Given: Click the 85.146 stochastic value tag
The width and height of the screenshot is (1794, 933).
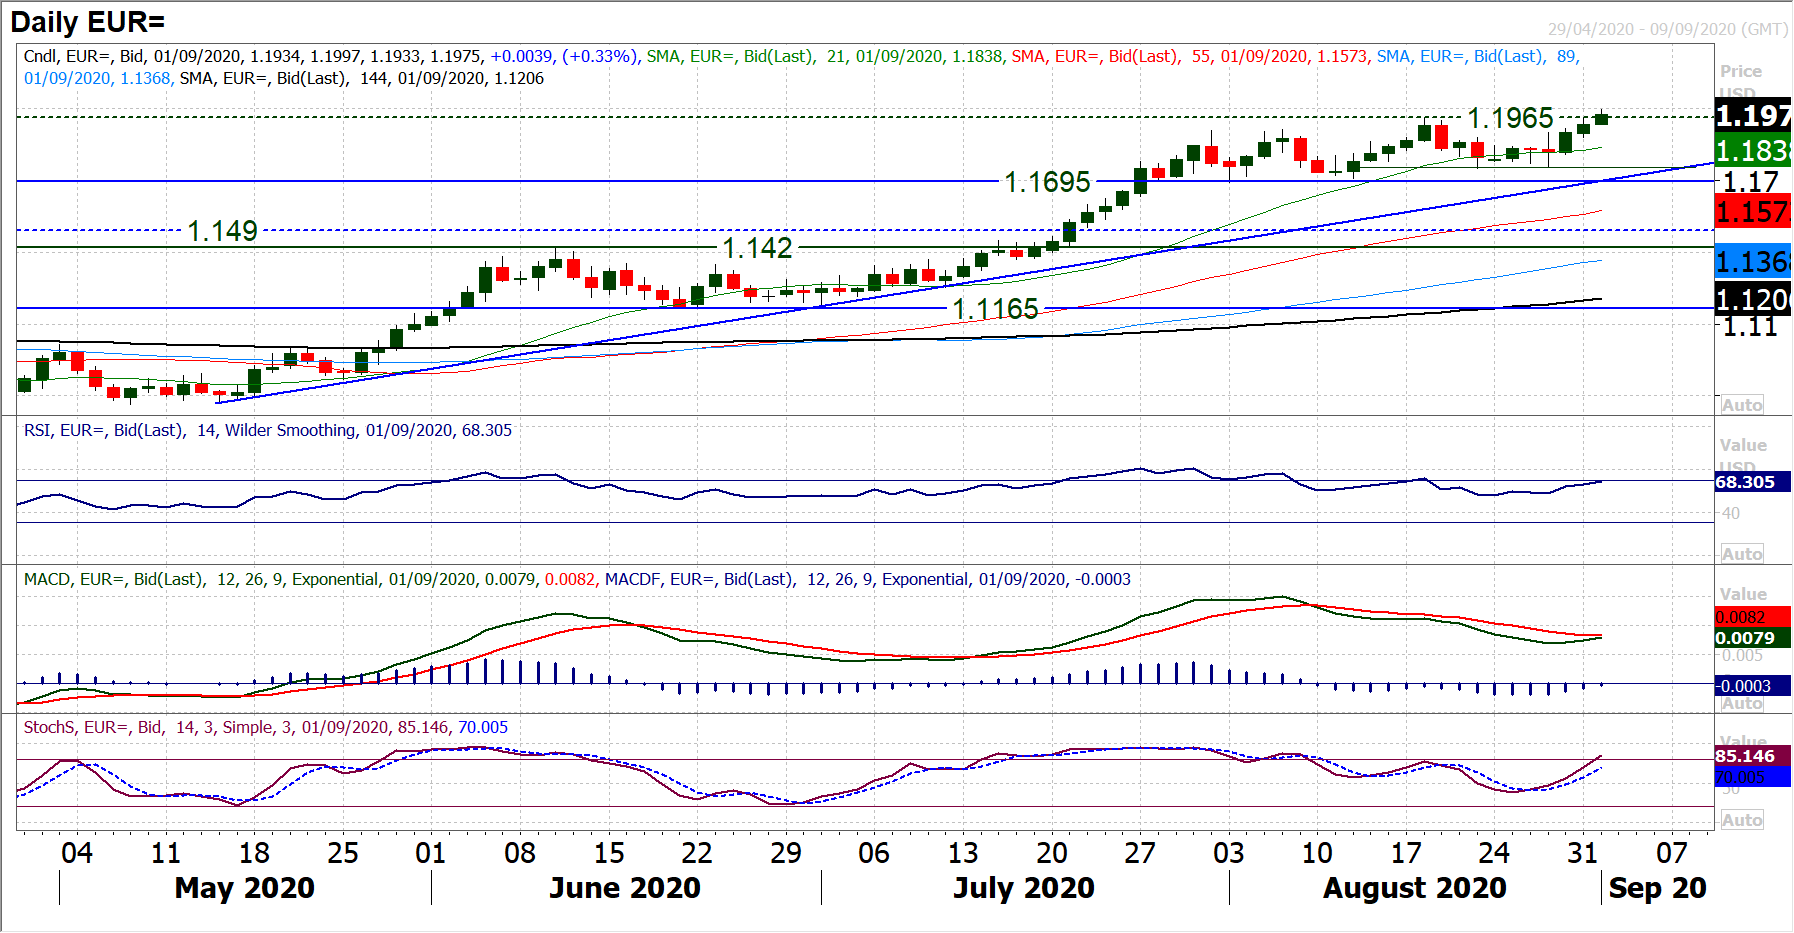Looking at the screenshot, I should pos(1753,756).
